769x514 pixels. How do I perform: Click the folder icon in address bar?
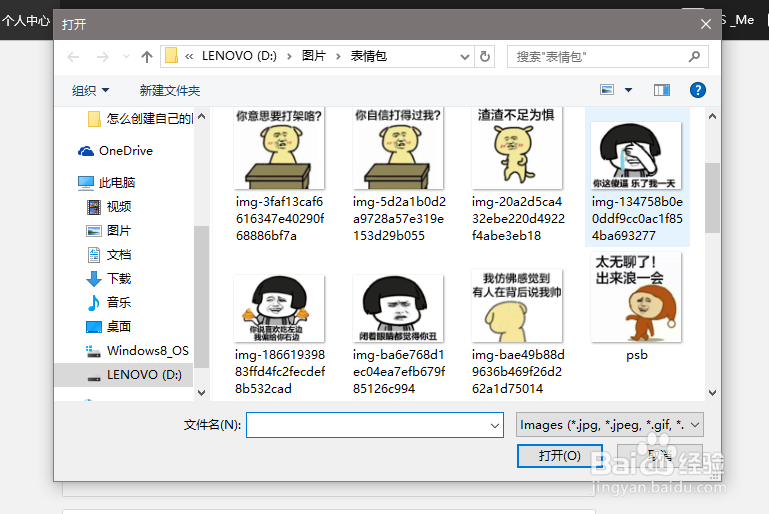pyautogui.click(x=172, y=56)
